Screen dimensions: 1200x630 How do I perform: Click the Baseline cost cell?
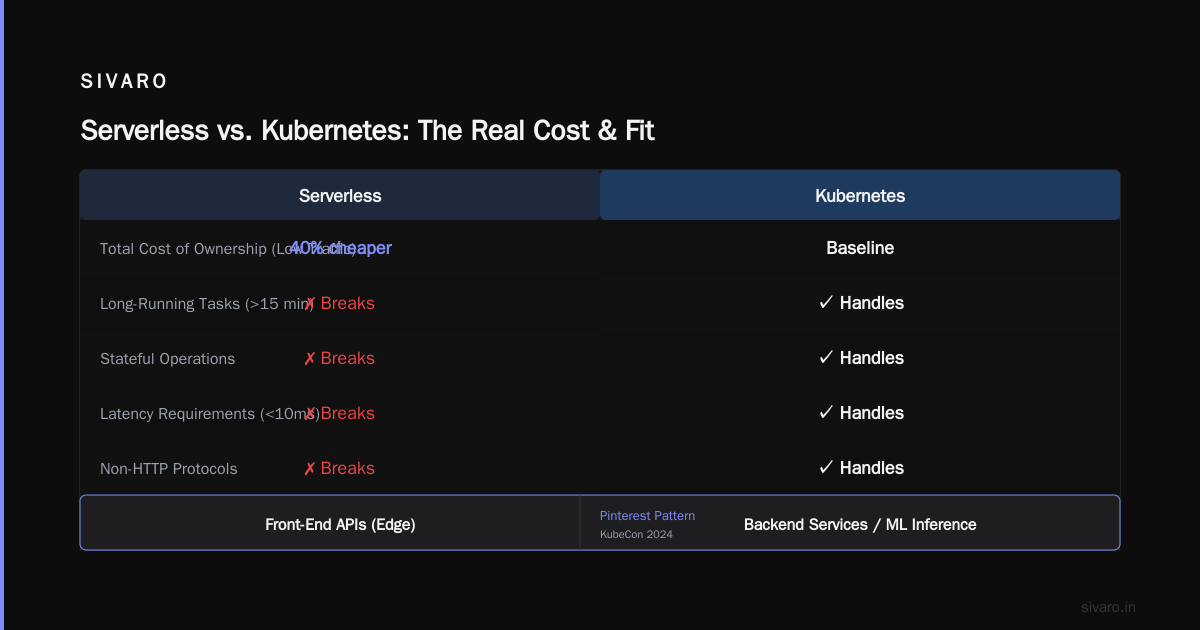860,248
